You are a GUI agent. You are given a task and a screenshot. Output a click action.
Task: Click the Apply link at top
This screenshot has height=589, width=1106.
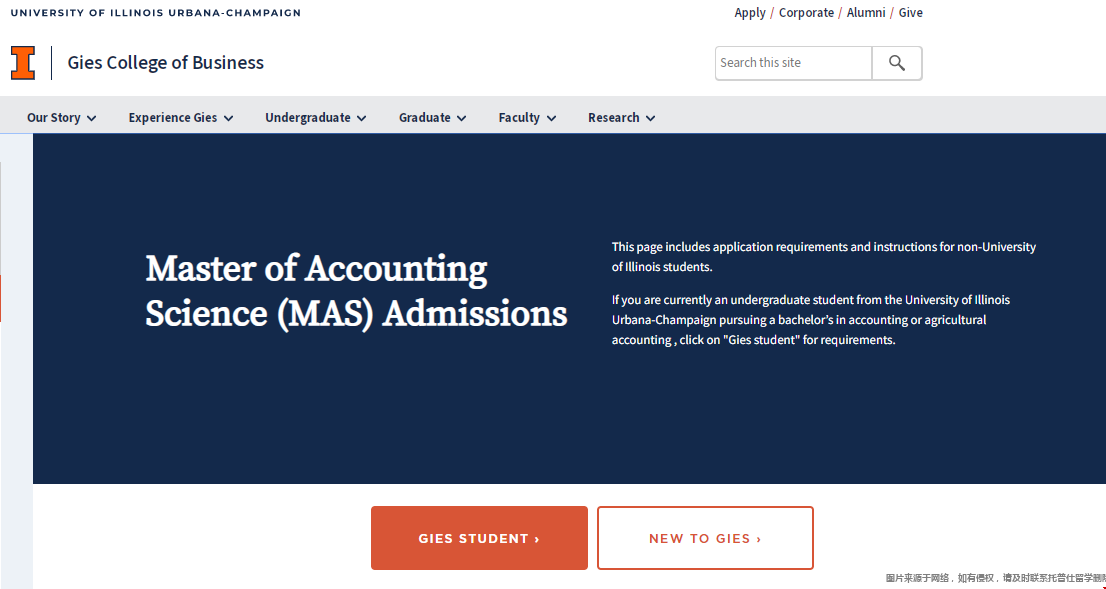[x=750, y=13]
